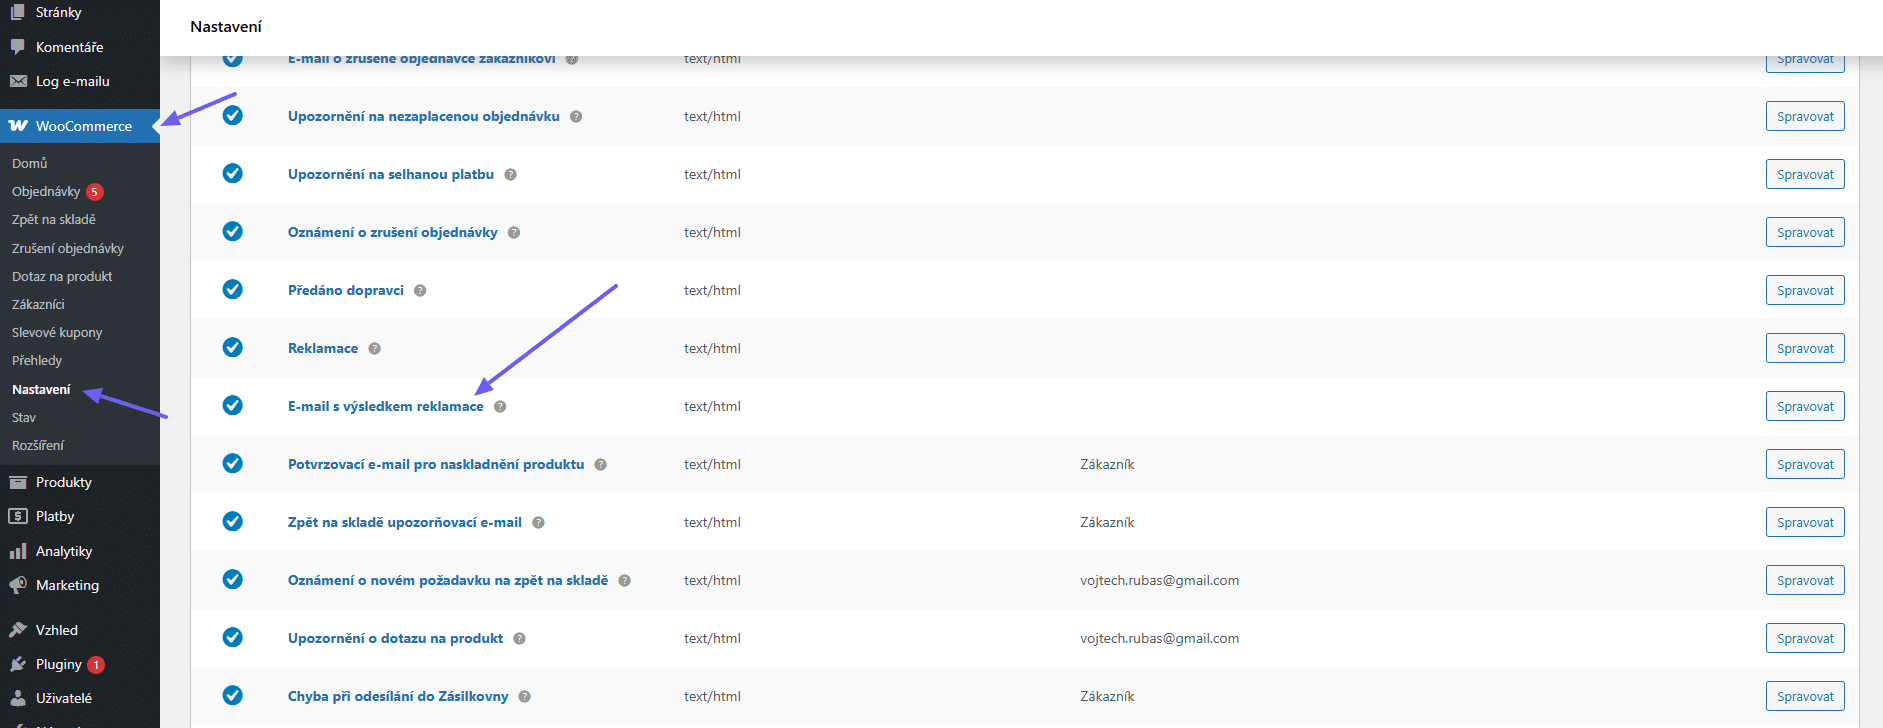Open the Produkty sidebar menu
Viewport: 1883px width, 728px height.
(63, 482)
